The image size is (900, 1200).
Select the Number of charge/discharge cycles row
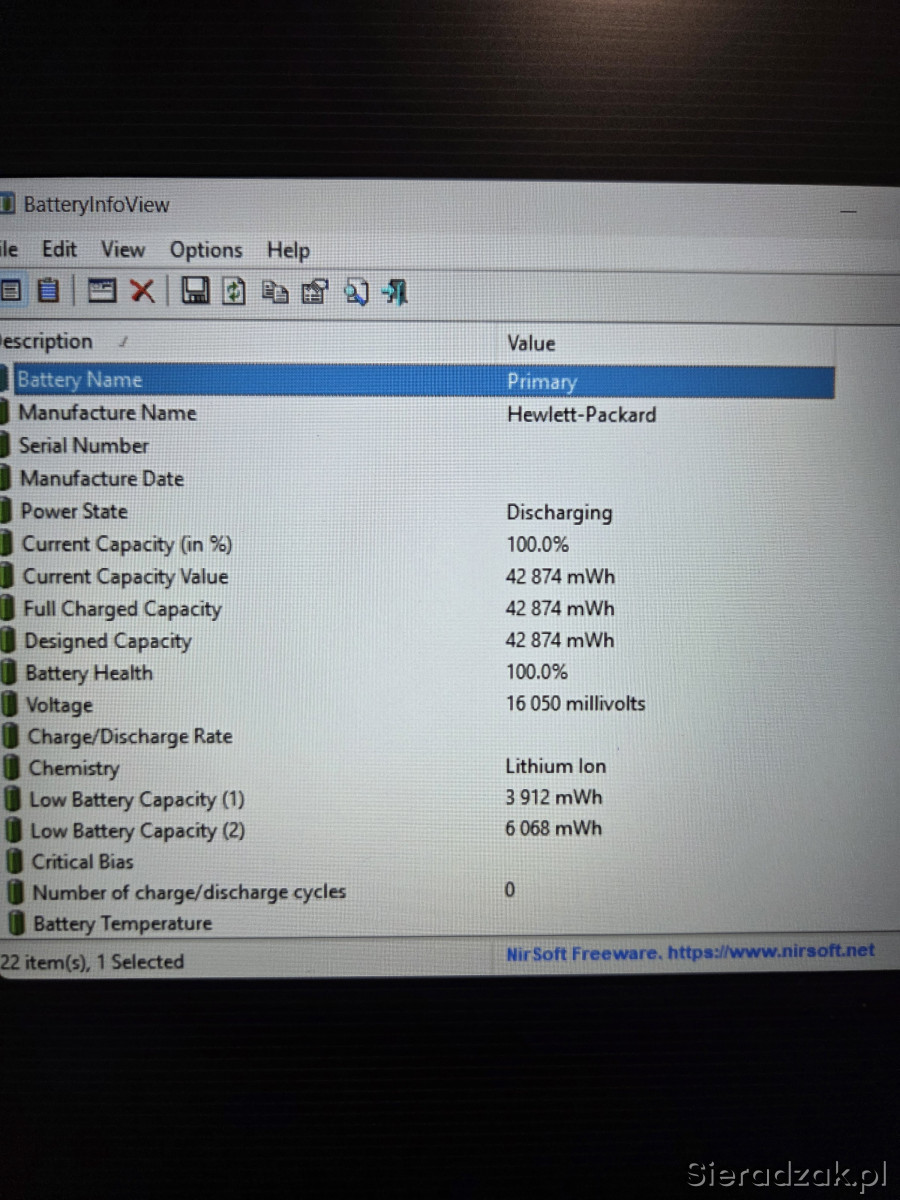(x=189, y=892)
